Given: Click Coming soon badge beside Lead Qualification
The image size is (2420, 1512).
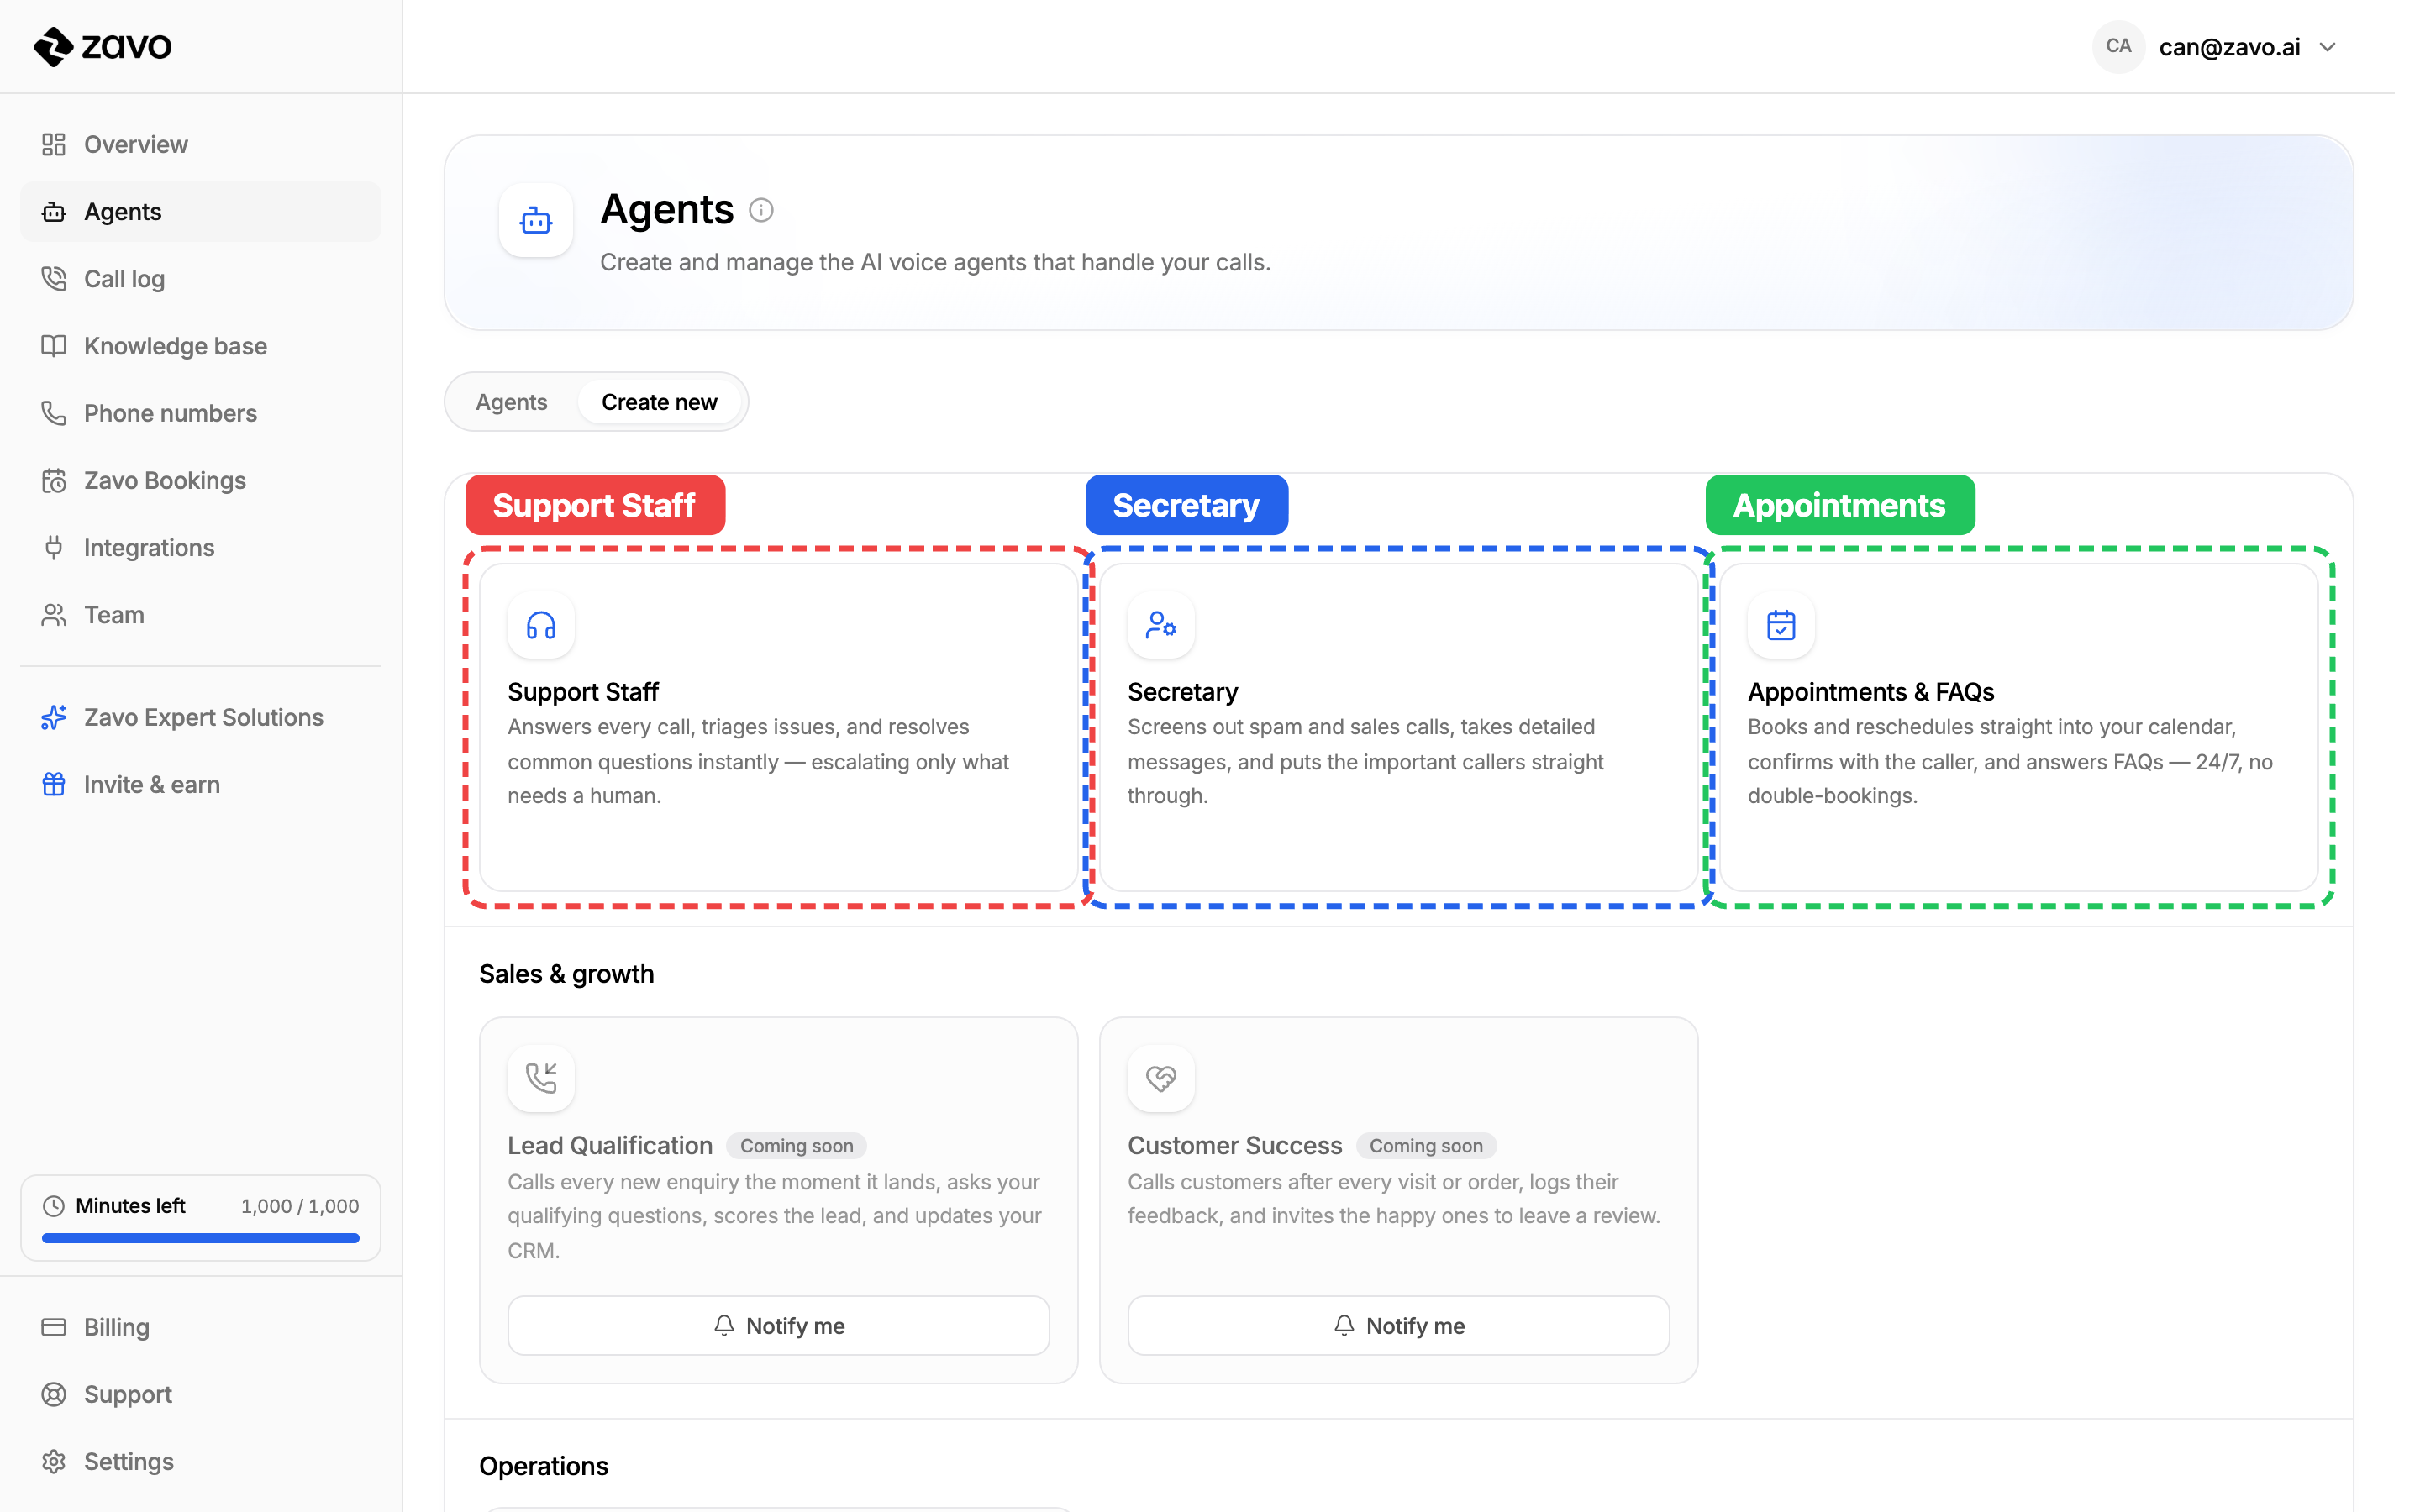Looking at the screenshot, I should pyautogui.click(x=797, y=1146).
